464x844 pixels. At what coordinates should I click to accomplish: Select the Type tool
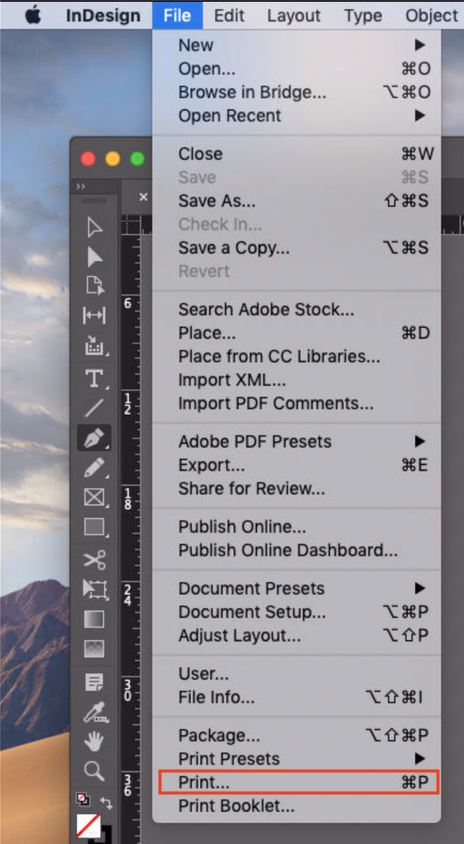[x=95, y=379]
